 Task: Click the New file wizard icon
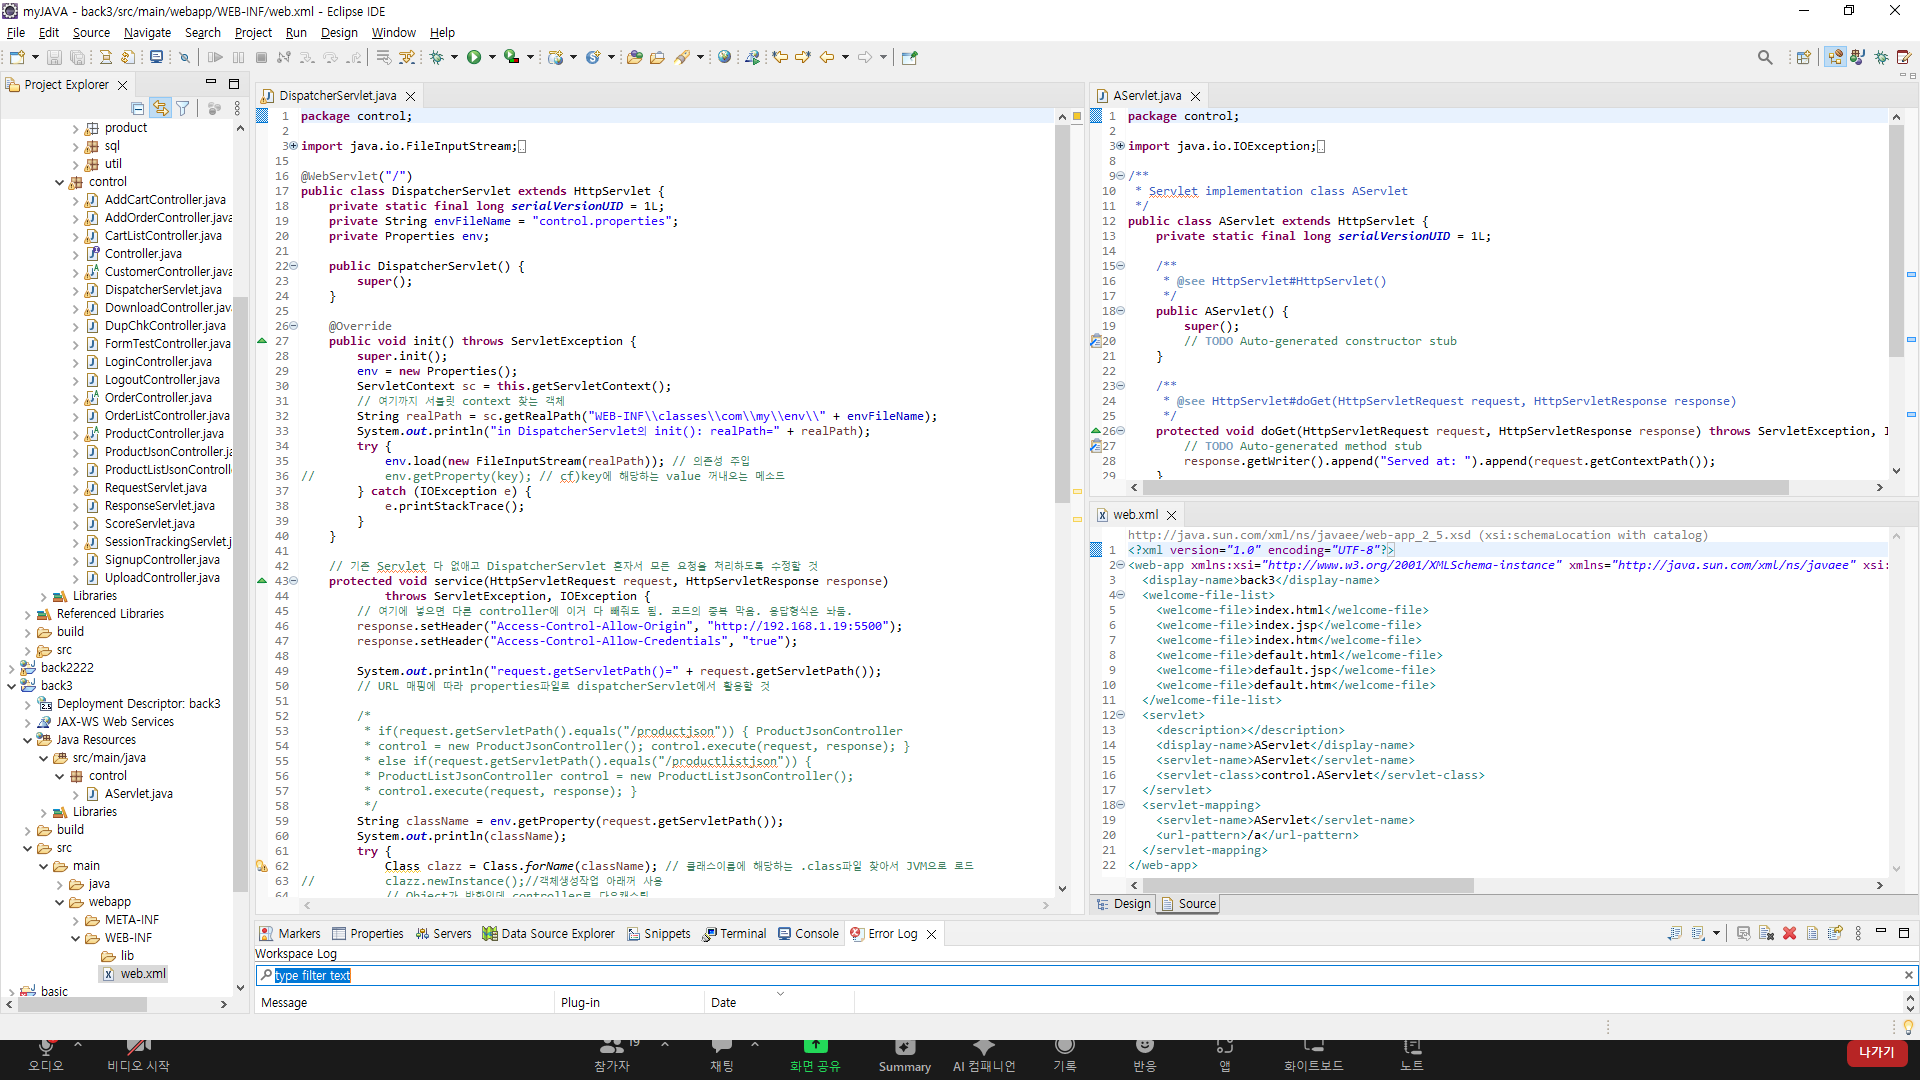point(17,58)
